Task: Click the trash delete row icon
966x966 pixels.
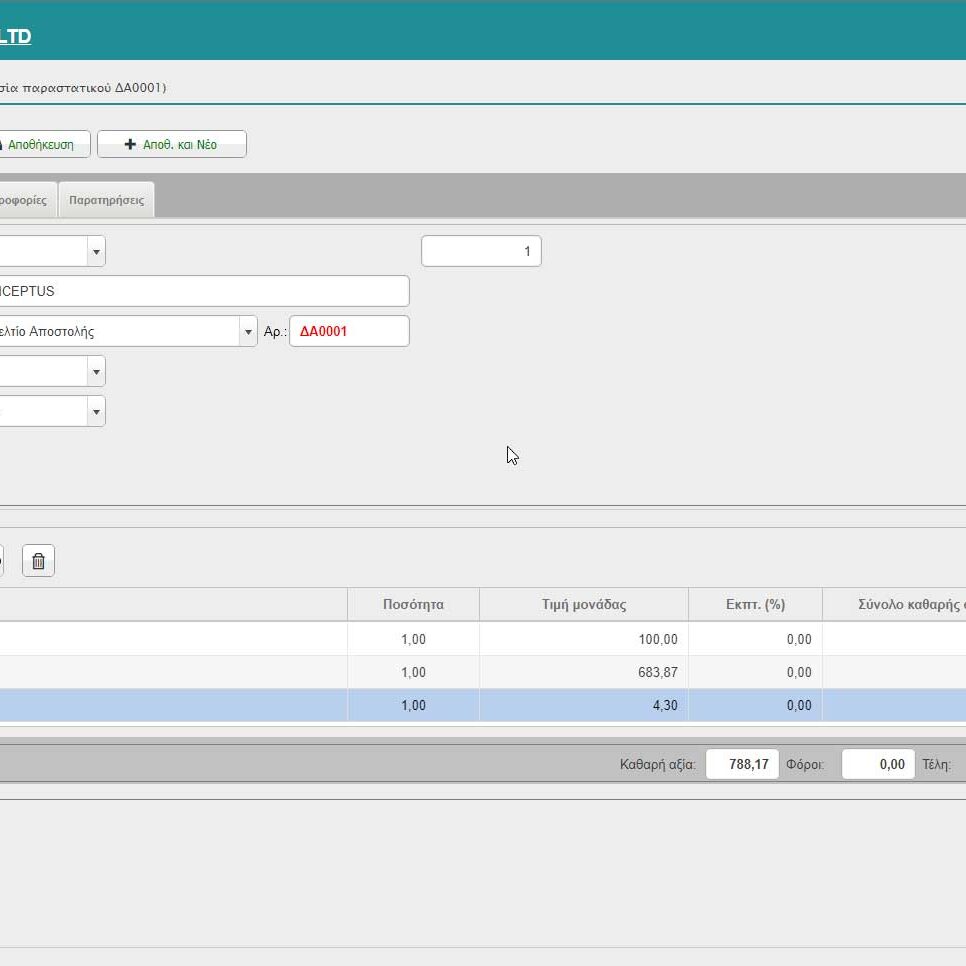Action: 38,561
